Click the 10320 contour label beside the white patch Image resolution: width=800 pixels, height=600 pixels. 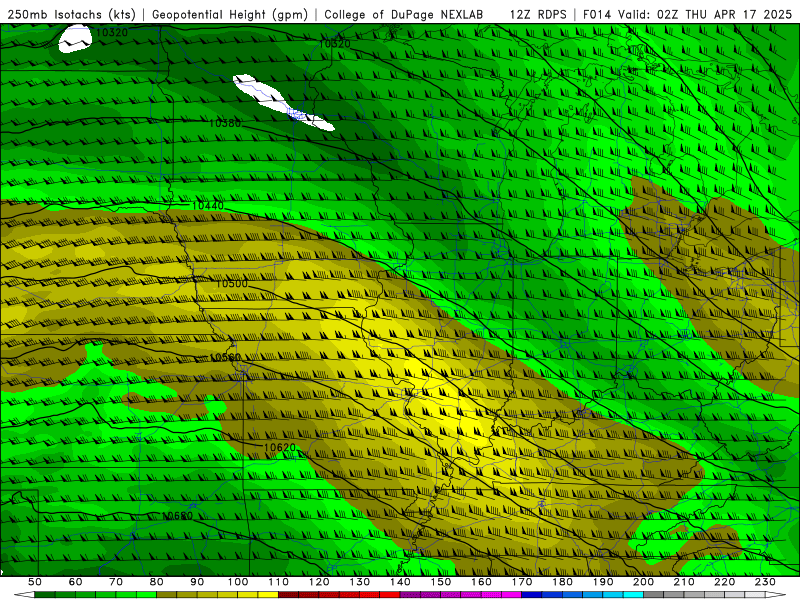[x=112, y=33]
